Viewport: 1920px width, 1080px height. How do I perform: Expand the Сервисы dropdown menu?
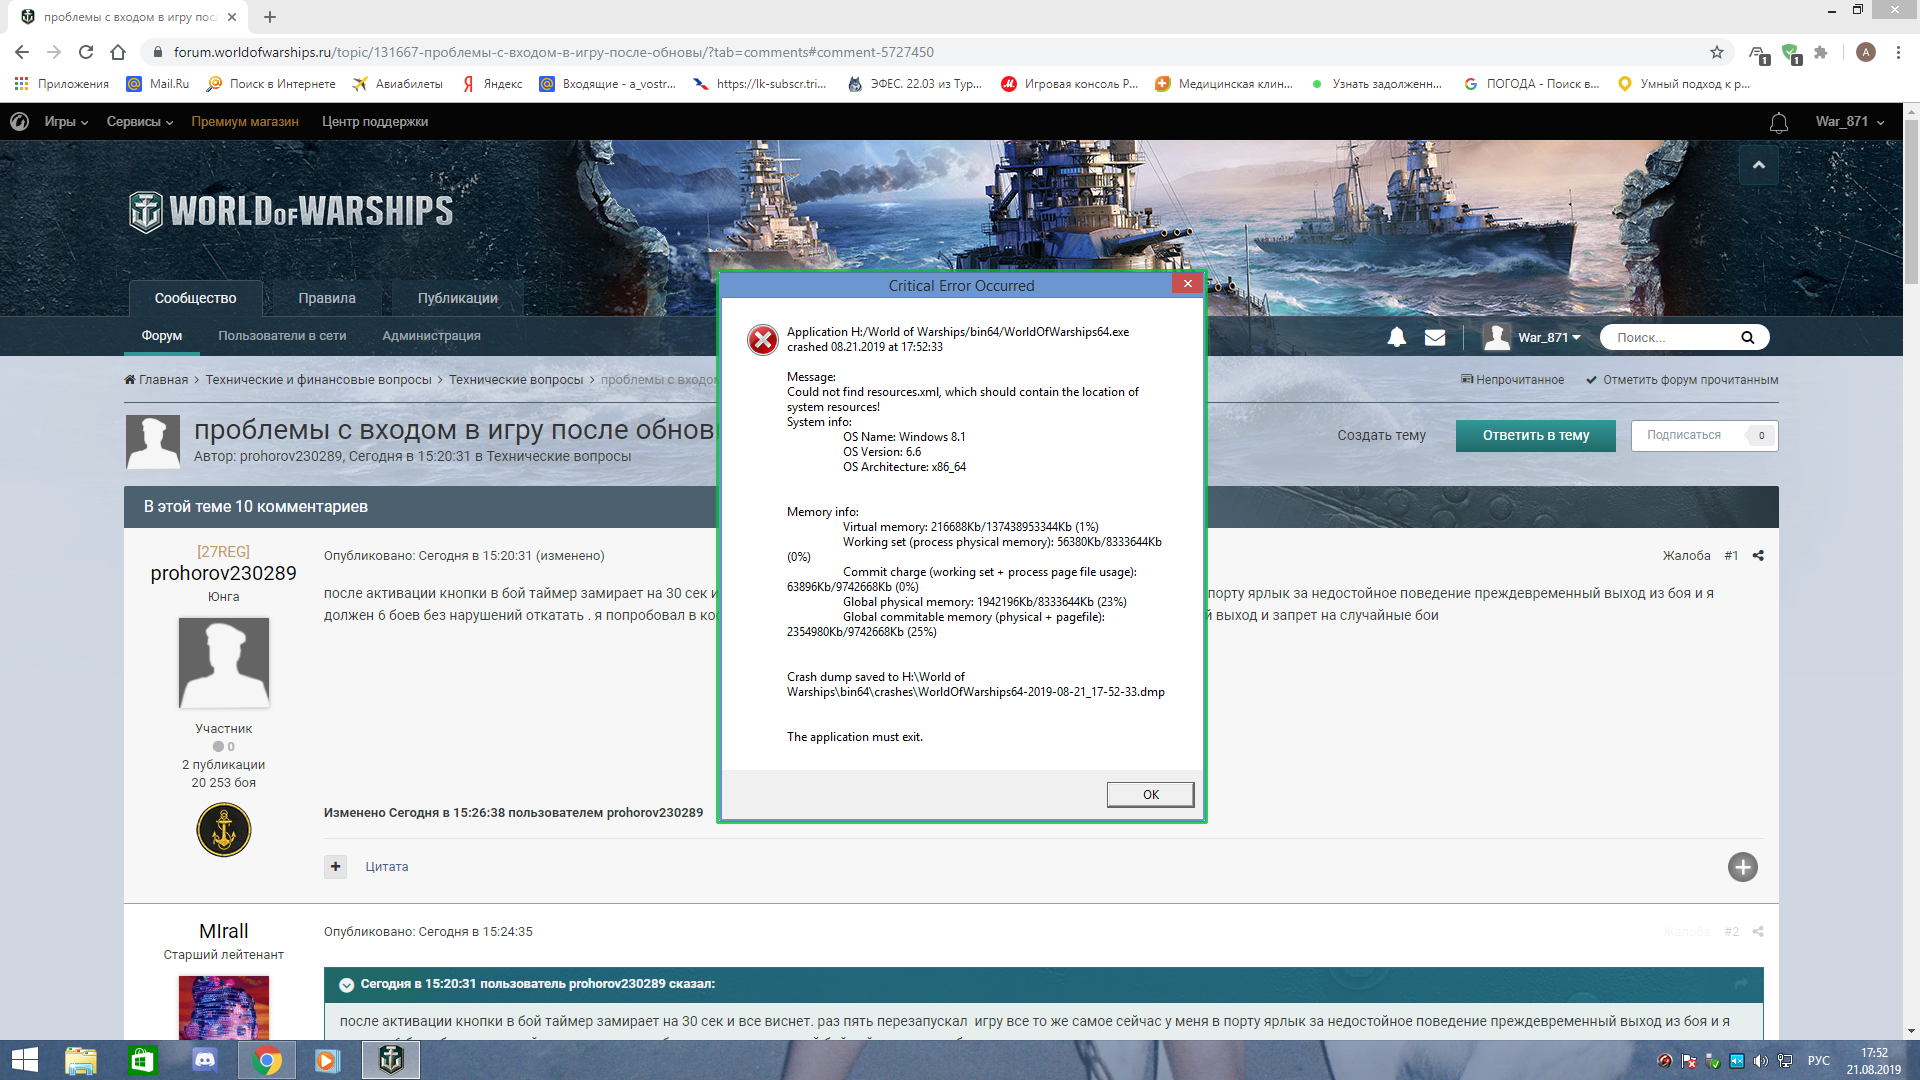click(x=140, y=122)
